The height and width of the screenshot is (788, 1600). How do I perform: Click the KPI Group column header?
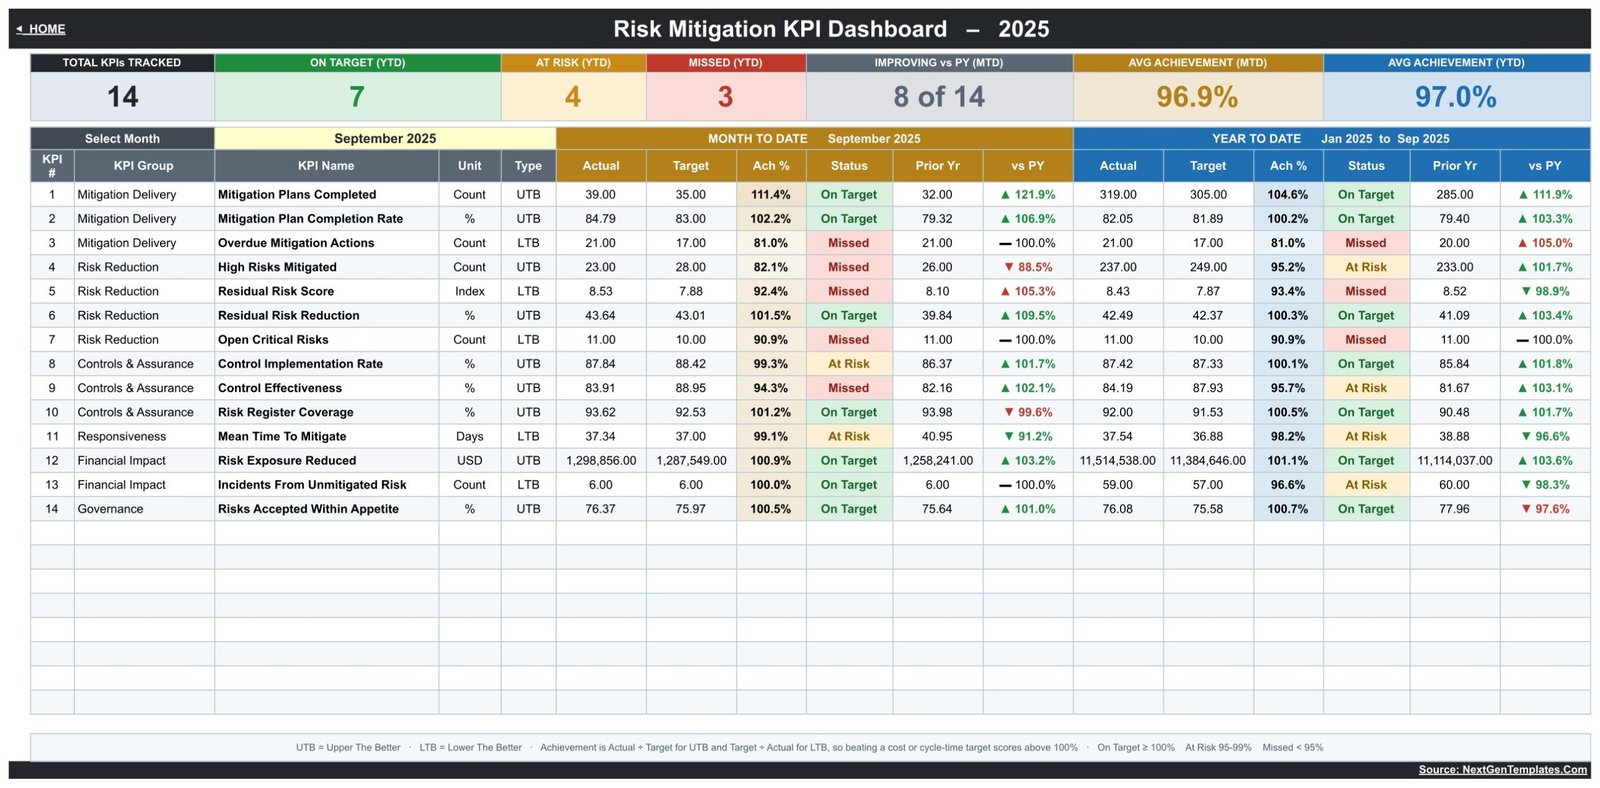click(x=143, y=166)
